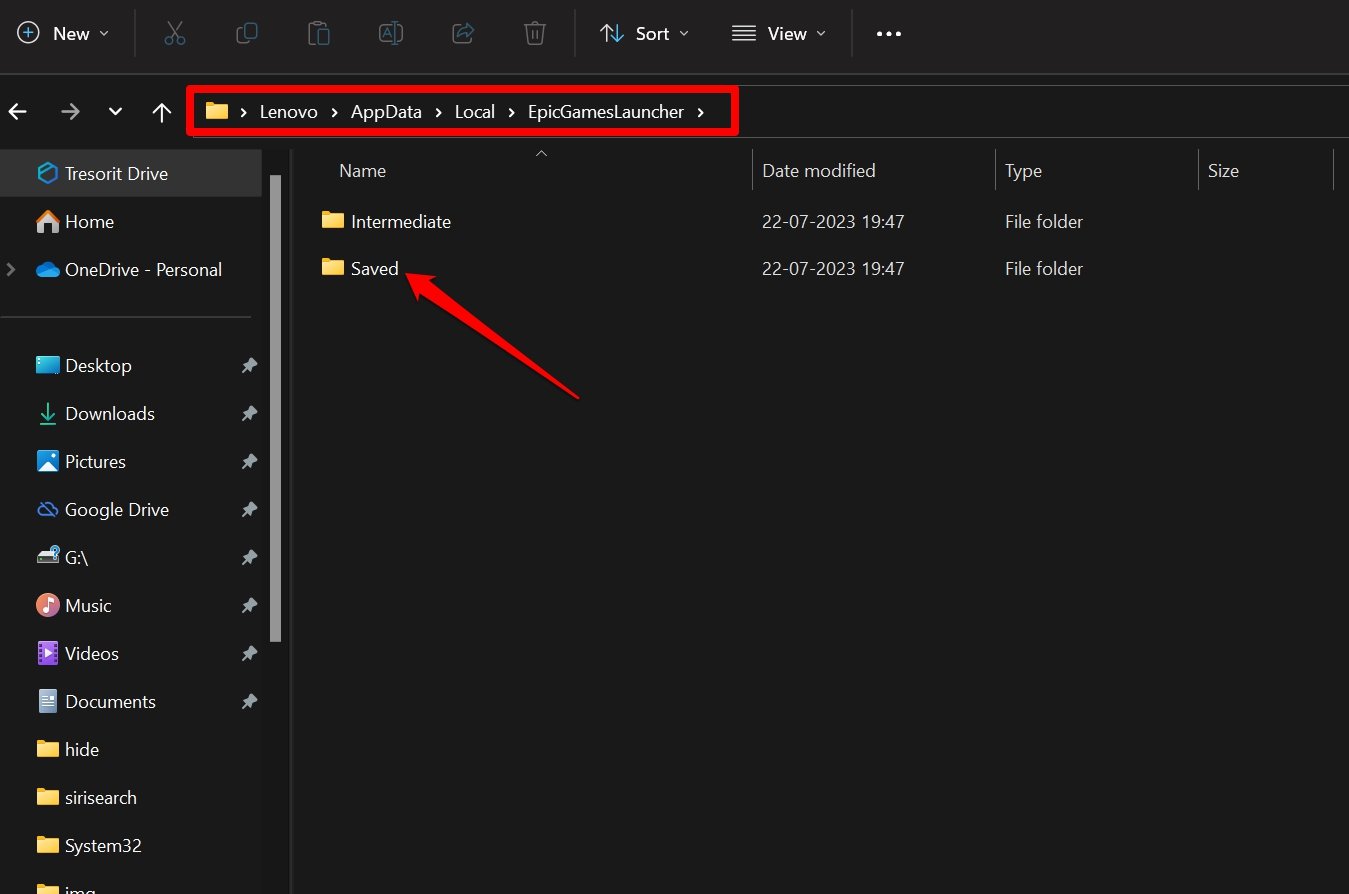Viewport: 1349px width, 894px height.
Task: Unpin the Downloads folder from Quick access
Action: point(248,413)
